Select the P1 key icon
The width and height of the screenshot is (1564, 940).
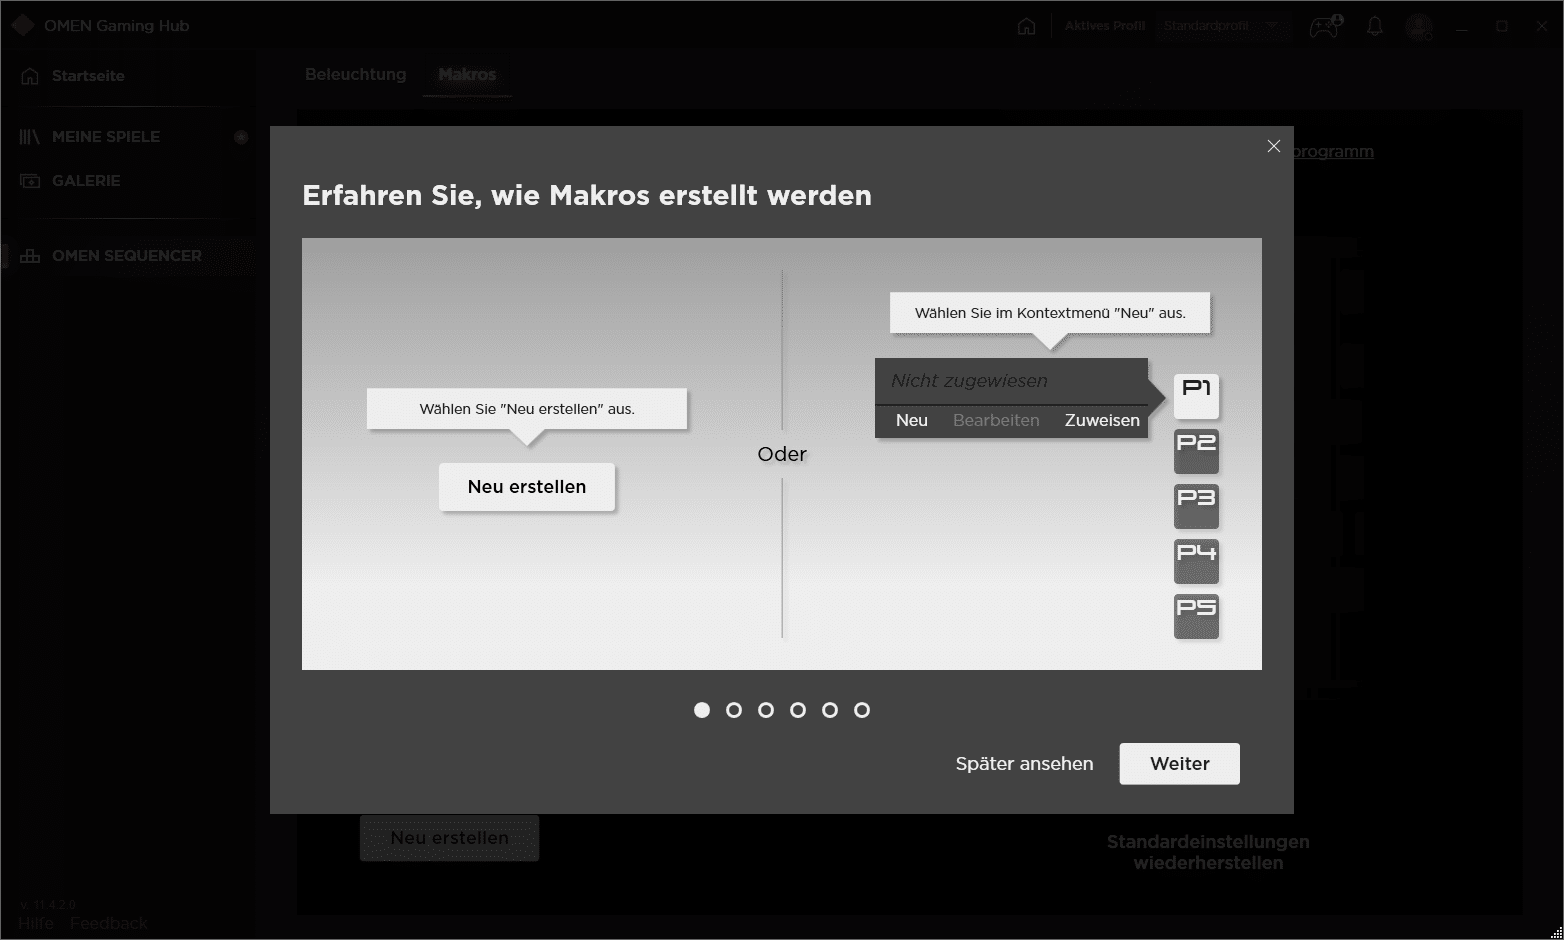coord(1196,396)
